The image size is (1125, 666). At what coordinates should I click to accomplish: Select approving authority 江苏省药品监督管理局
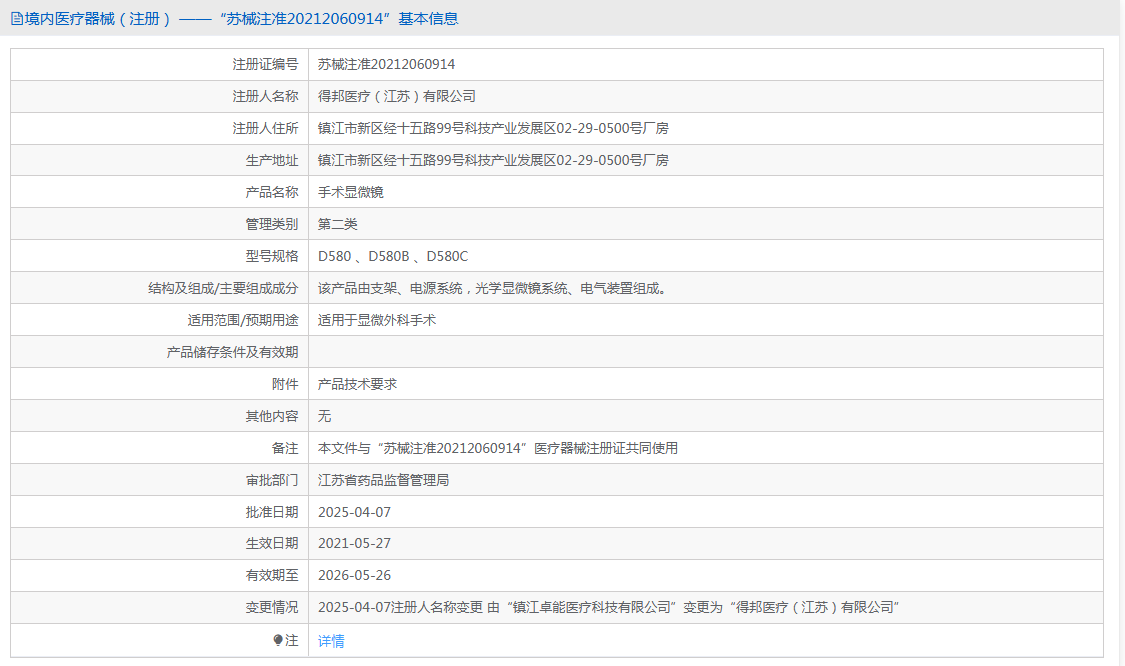pos(383,480)
